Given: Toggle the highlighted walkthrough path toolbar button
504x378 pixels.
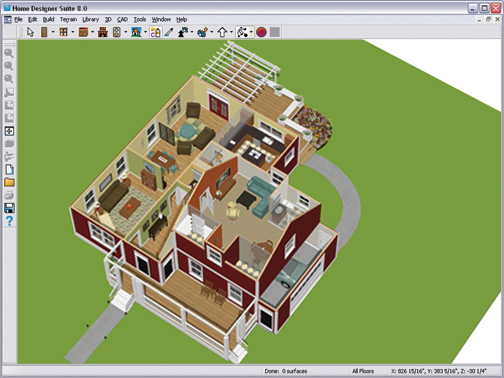Looking at the screenshot, I should 242,32.
